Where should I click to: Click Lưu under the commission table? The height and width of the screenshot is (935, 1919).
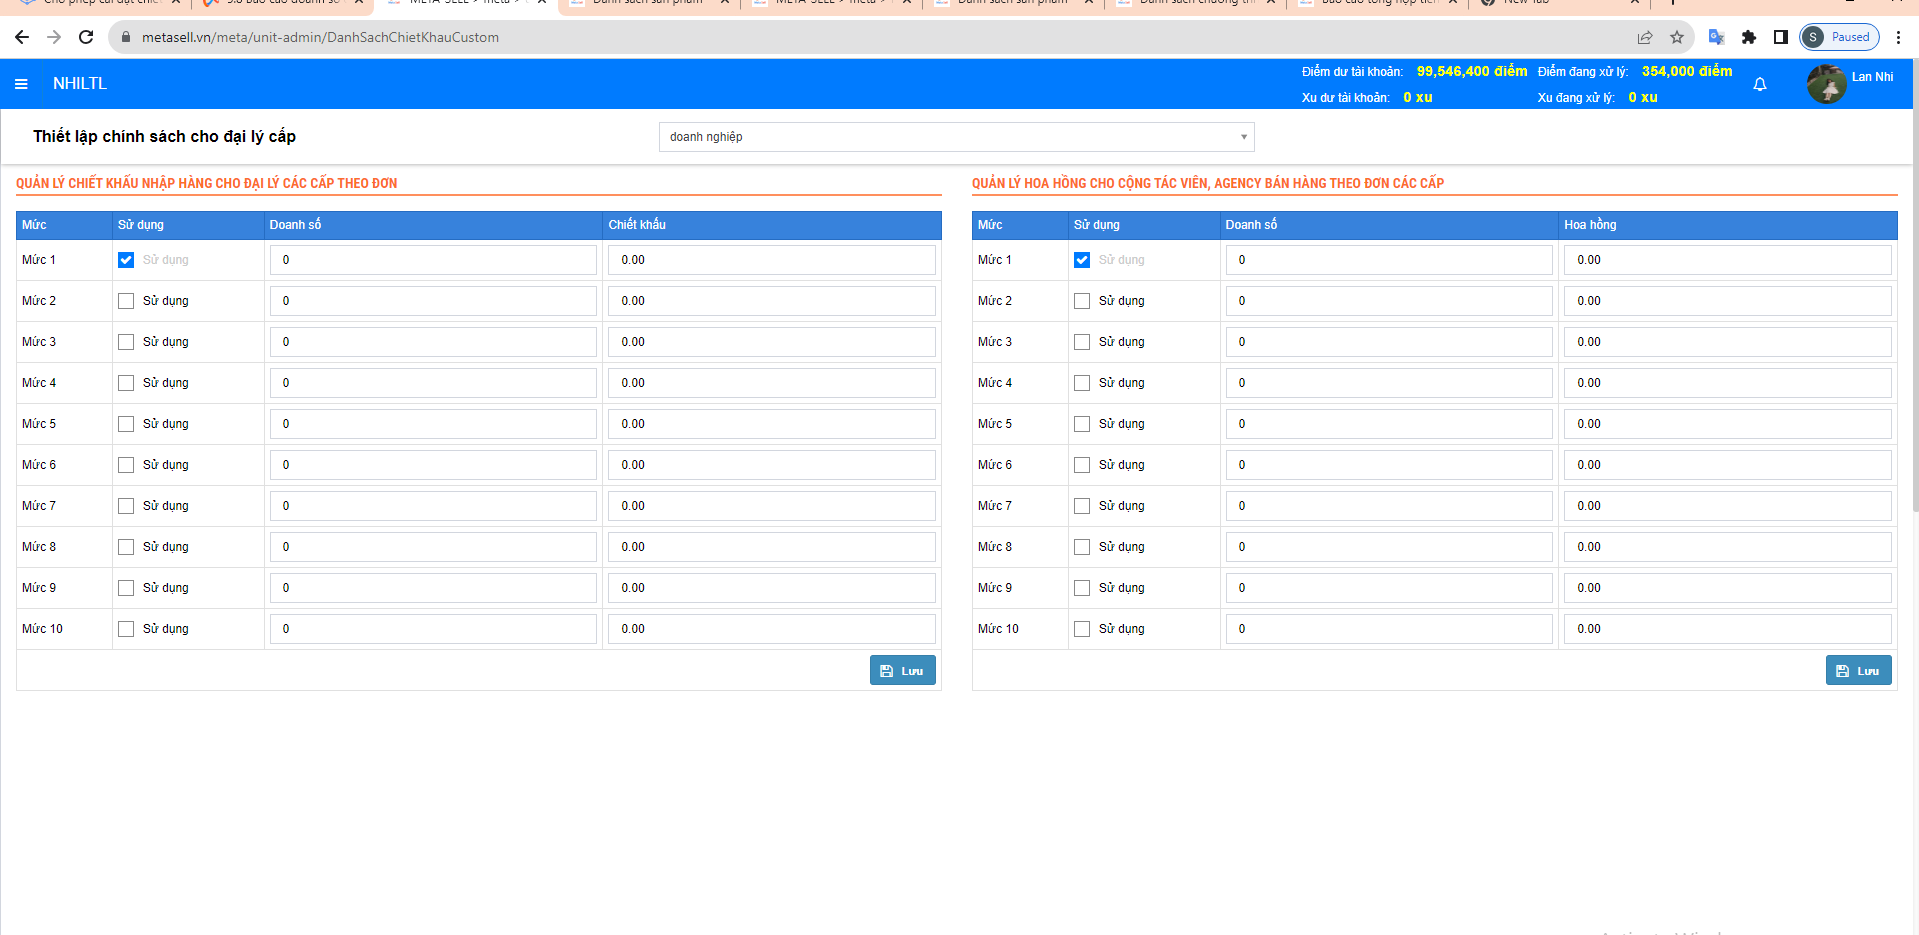pos(1858,671)
